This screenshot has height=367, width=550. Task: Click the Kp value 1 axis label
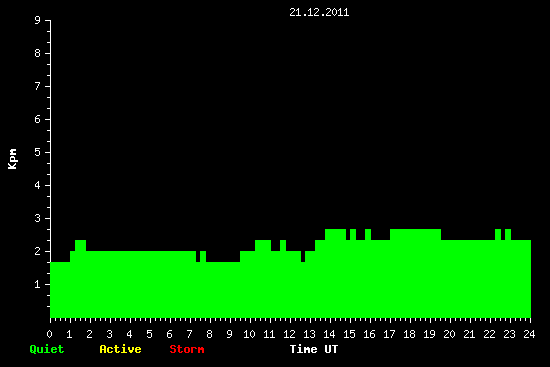(38, 284)
